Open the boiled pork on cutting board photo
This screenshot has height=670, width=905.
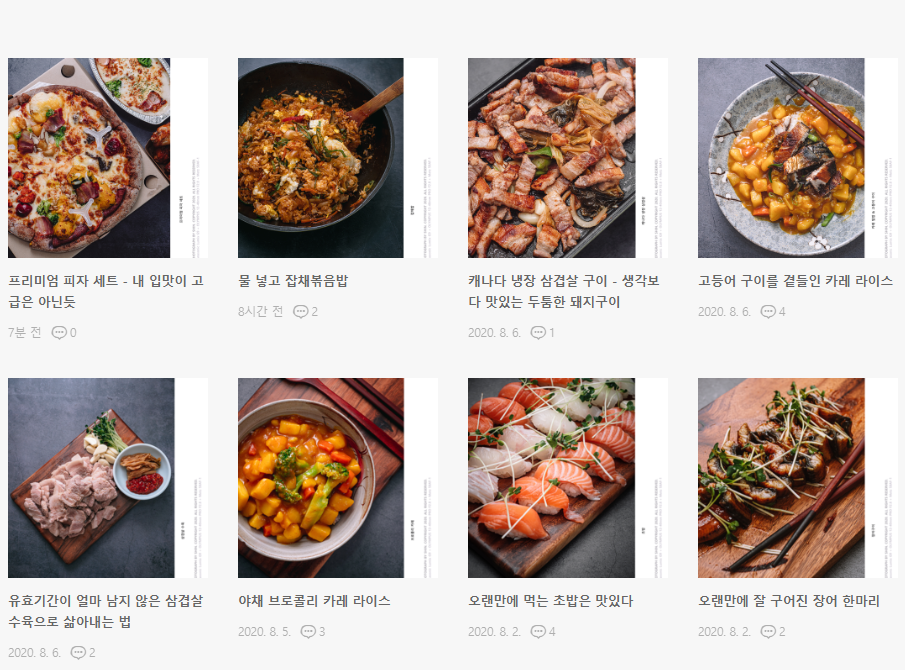point(108,478)
